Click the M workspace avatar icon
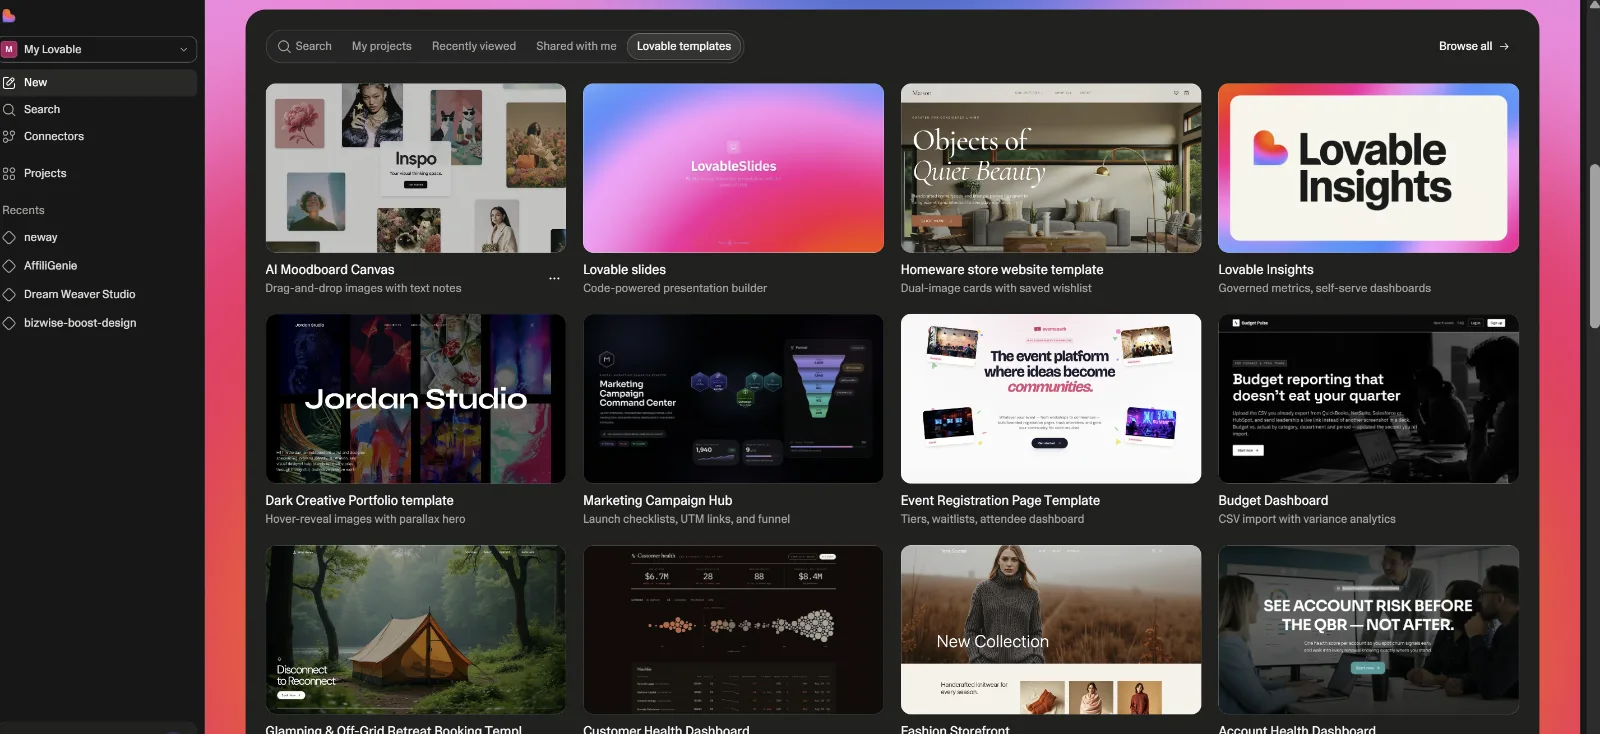The width and height of the screenshot is (1600, 734). click(9, 49)
